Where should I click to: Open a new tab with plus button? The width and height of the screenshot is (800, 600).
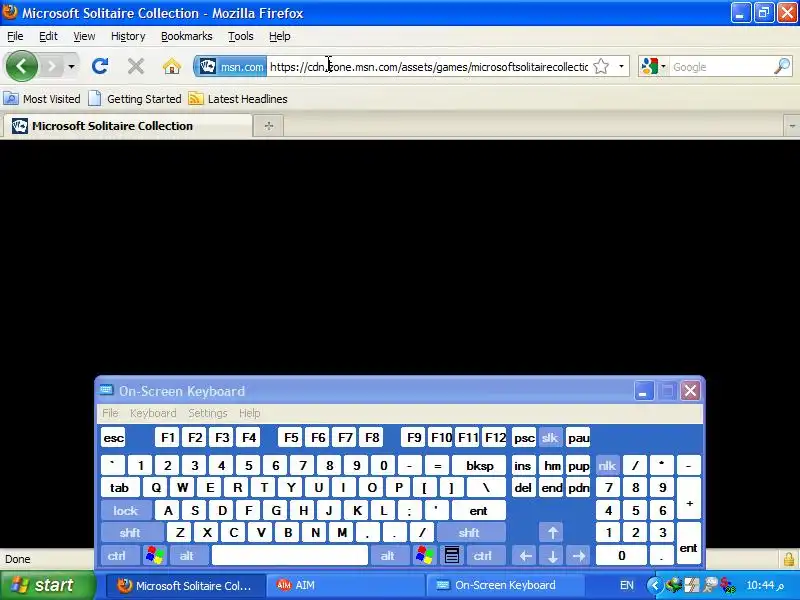[x=269, y=126]
